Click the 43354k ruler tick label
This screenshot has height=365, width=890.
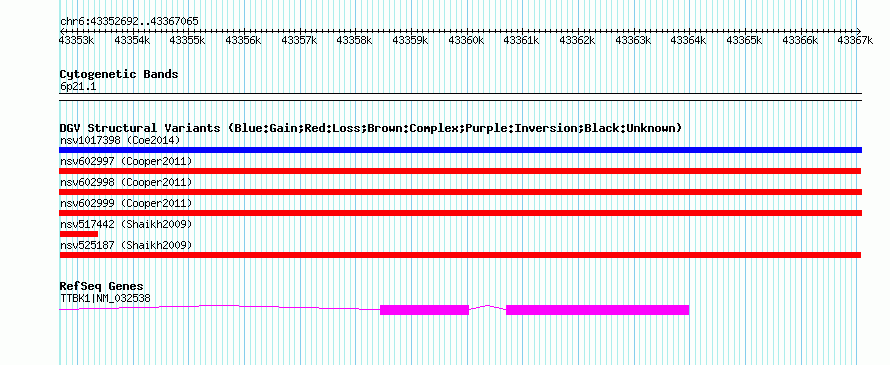click(x=132, y=40)
